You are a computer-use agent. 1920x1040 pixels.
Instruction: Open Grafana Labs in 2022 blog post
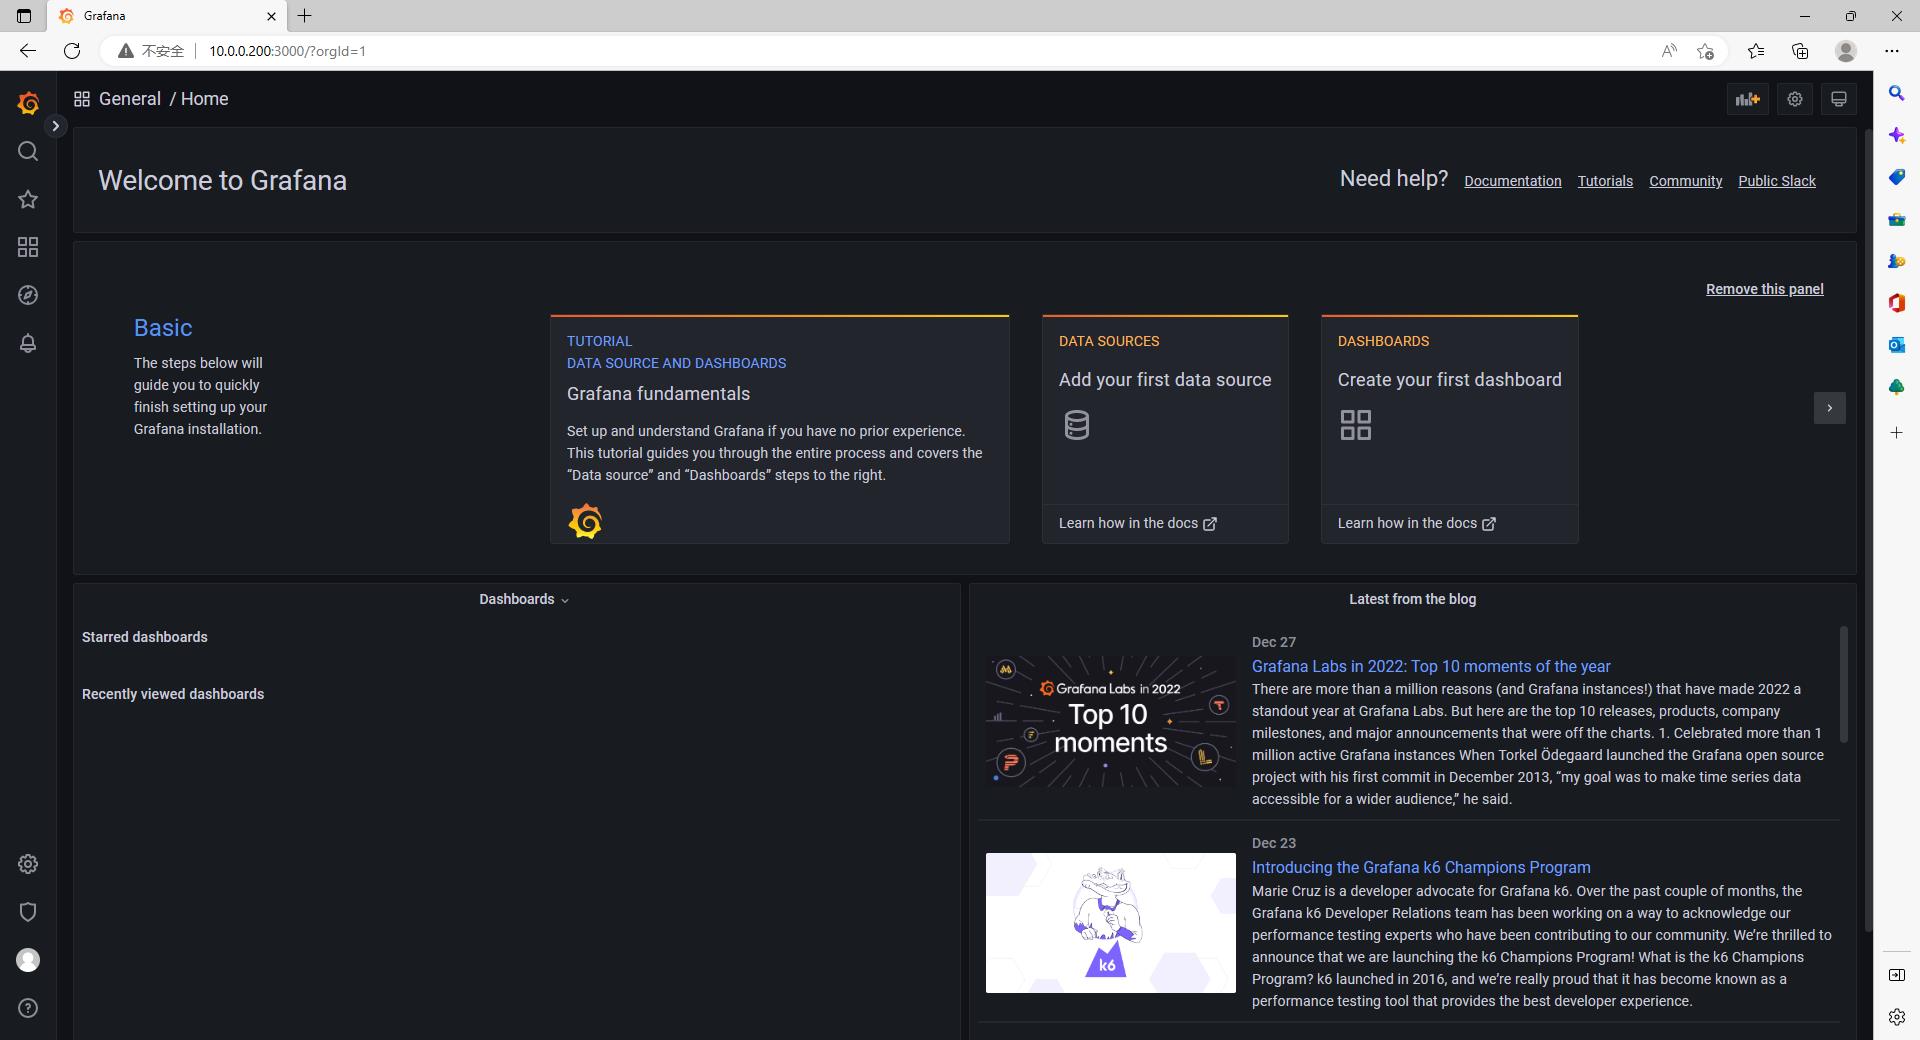point(1431,666)
